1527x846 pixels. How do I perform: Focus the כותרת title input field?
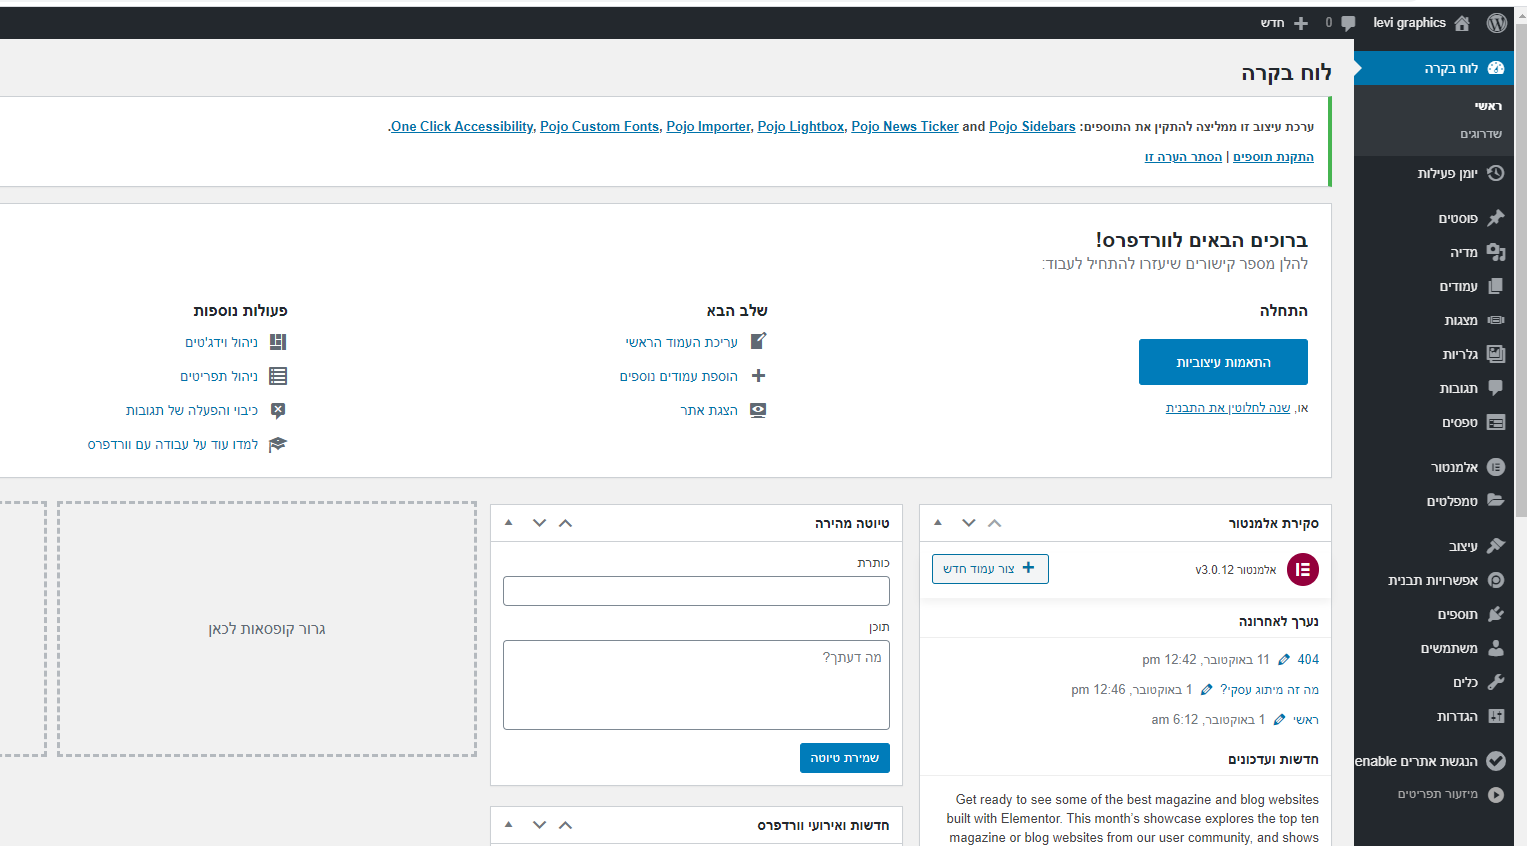tap(696, 591)
